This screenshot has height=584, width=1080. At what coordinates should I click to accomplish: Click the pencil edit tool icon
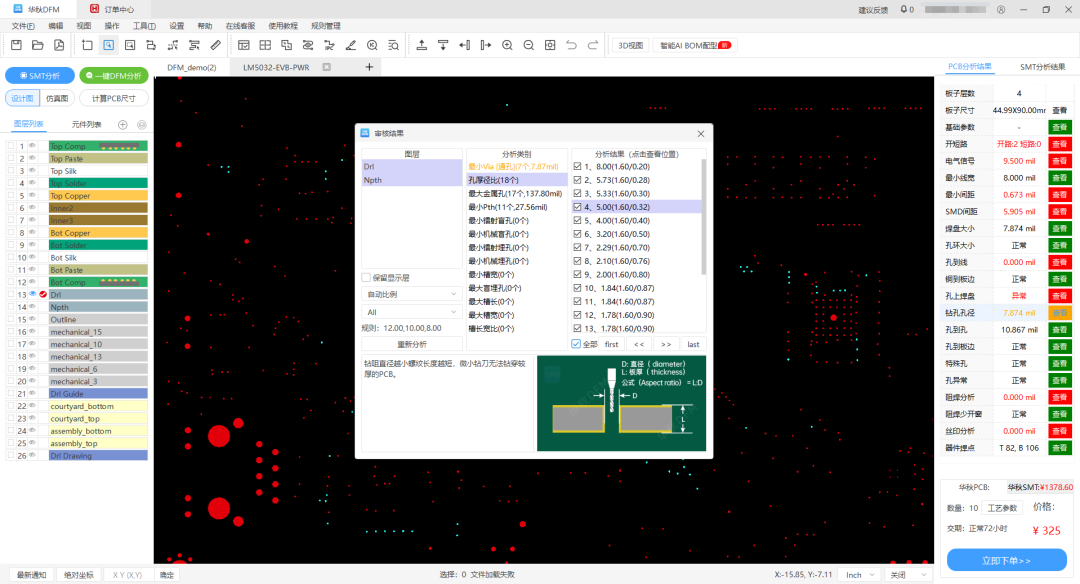(351, 45)
